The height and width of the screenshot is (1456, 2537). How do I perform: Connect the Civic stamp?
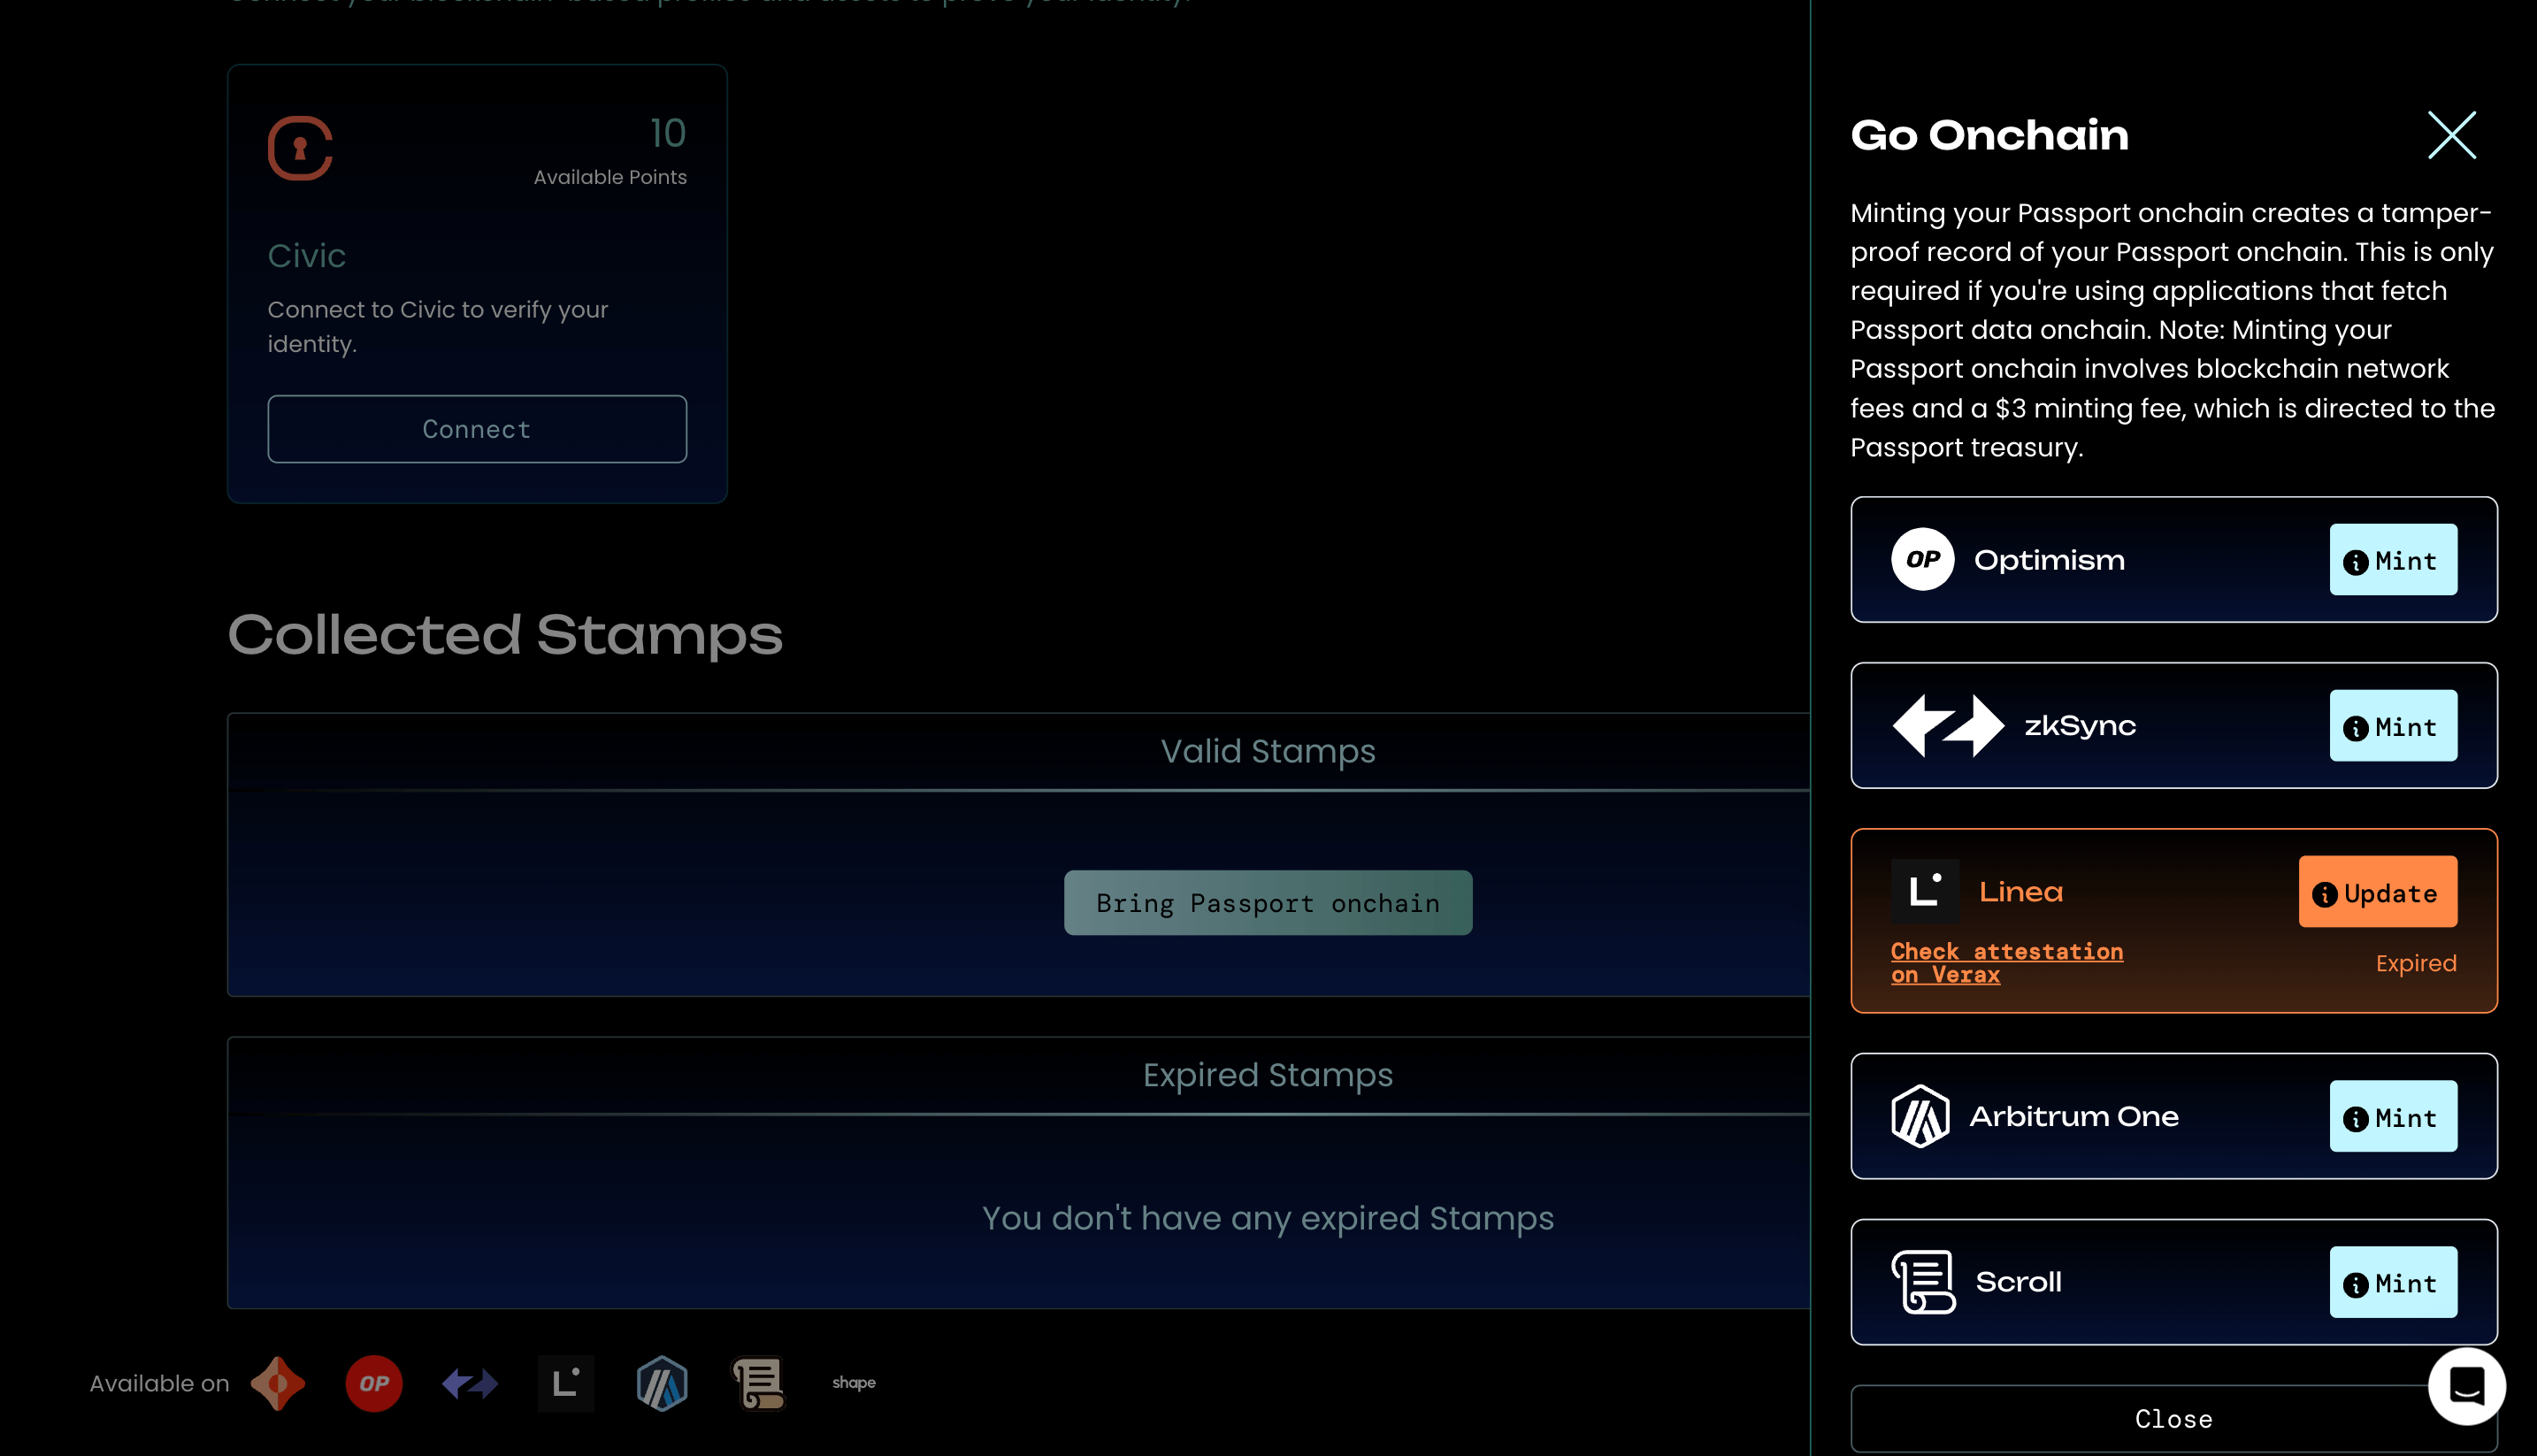(477, 429)
